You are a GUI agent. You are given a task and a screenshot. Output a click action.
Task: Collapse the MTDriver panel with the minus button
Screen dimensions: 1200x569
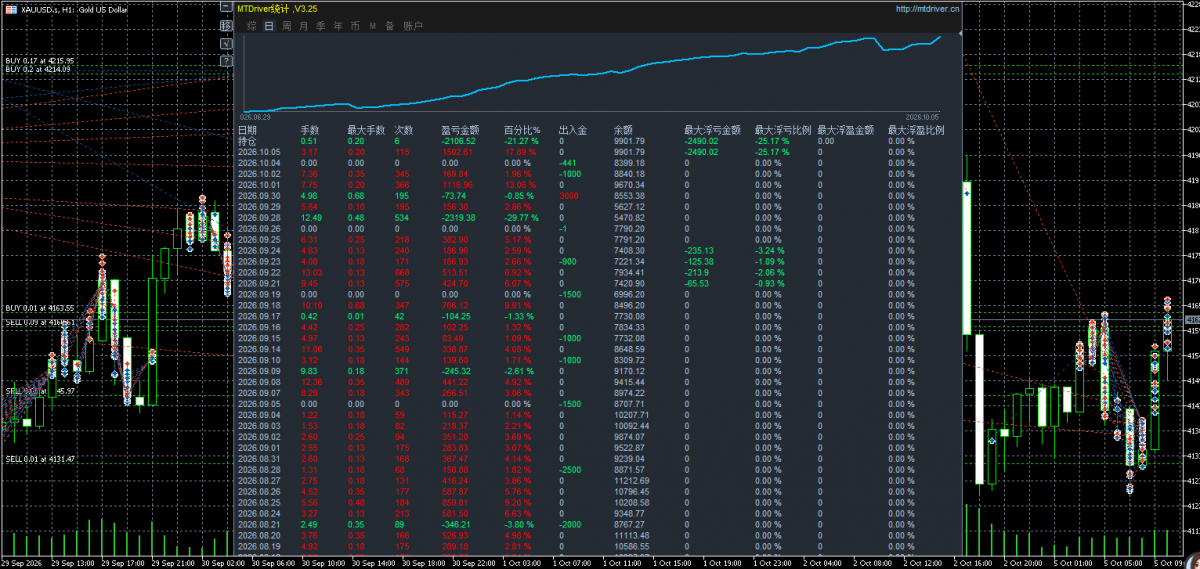pyautogui.click(x=226, y=7)
